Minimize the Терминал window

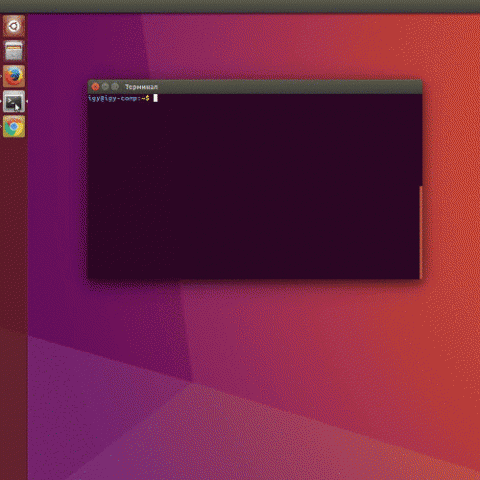tap(105, 87)
